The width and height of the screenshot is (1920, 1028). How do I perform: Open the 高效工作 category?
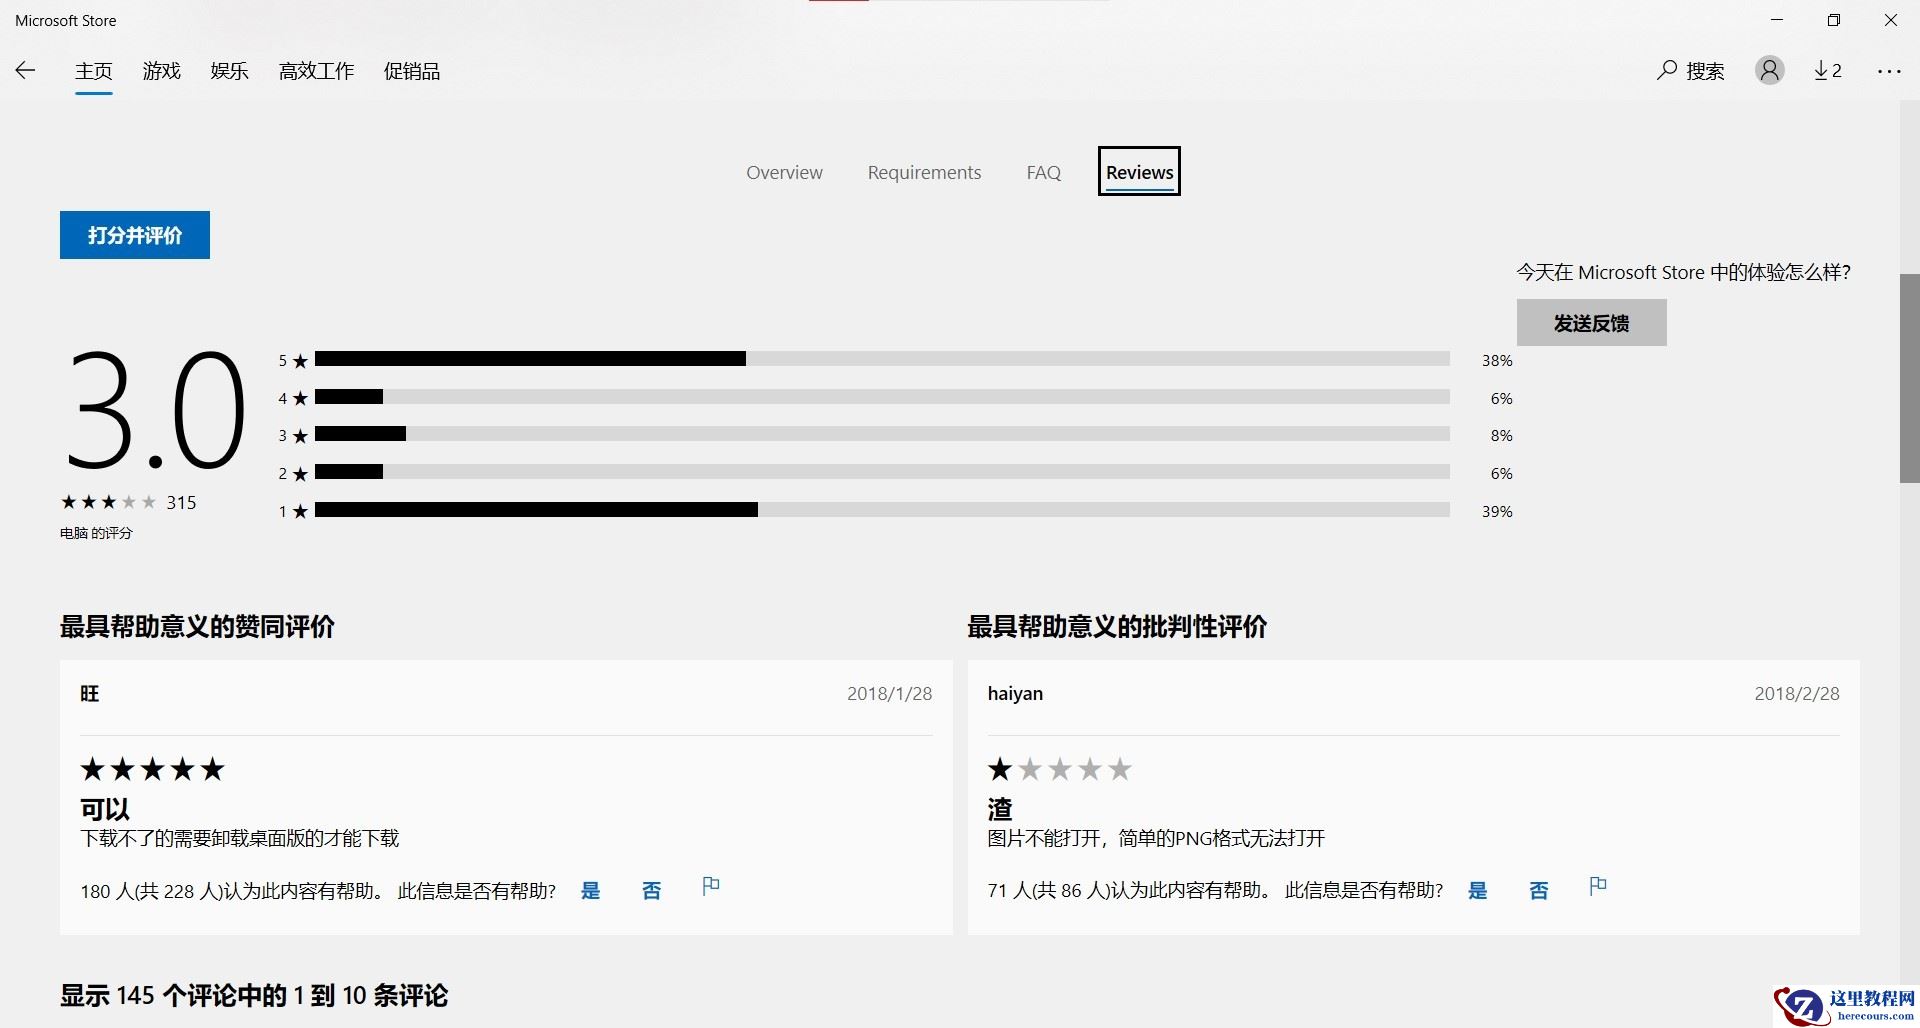pyautogui.click(x=316, y=70)
